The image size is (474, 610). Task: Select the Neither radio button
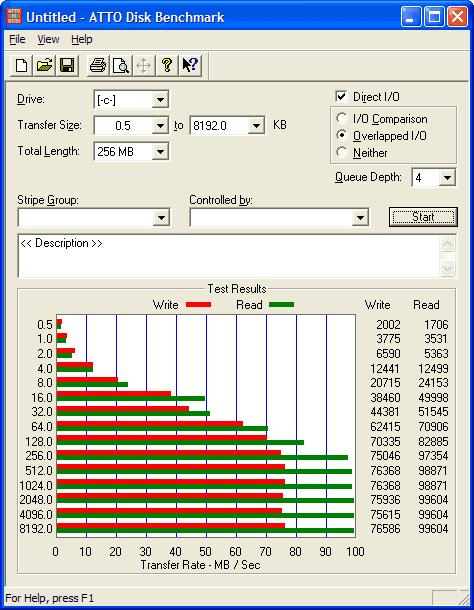[x=342, y=152]
